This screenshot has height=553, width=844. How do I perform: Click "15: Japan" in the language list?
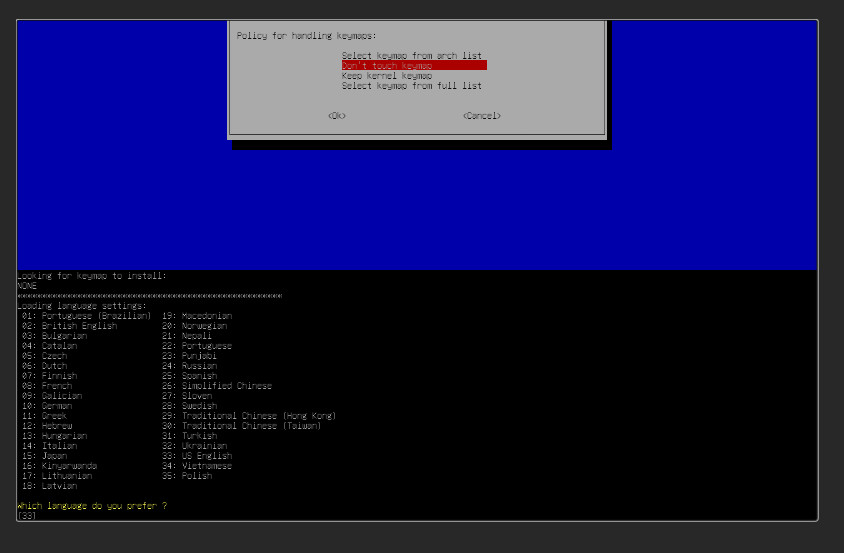coord(44,456)
